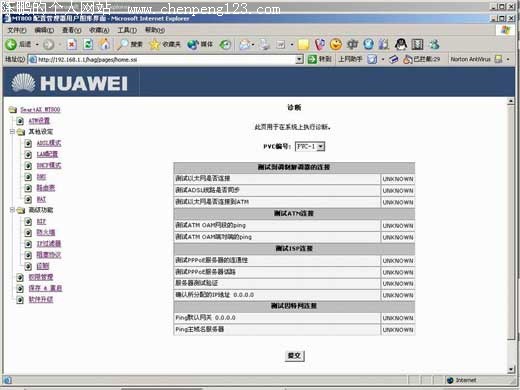Click the smiley face toolbar icon
This screenshot has height=390, width=520.
tap(336, 44)
